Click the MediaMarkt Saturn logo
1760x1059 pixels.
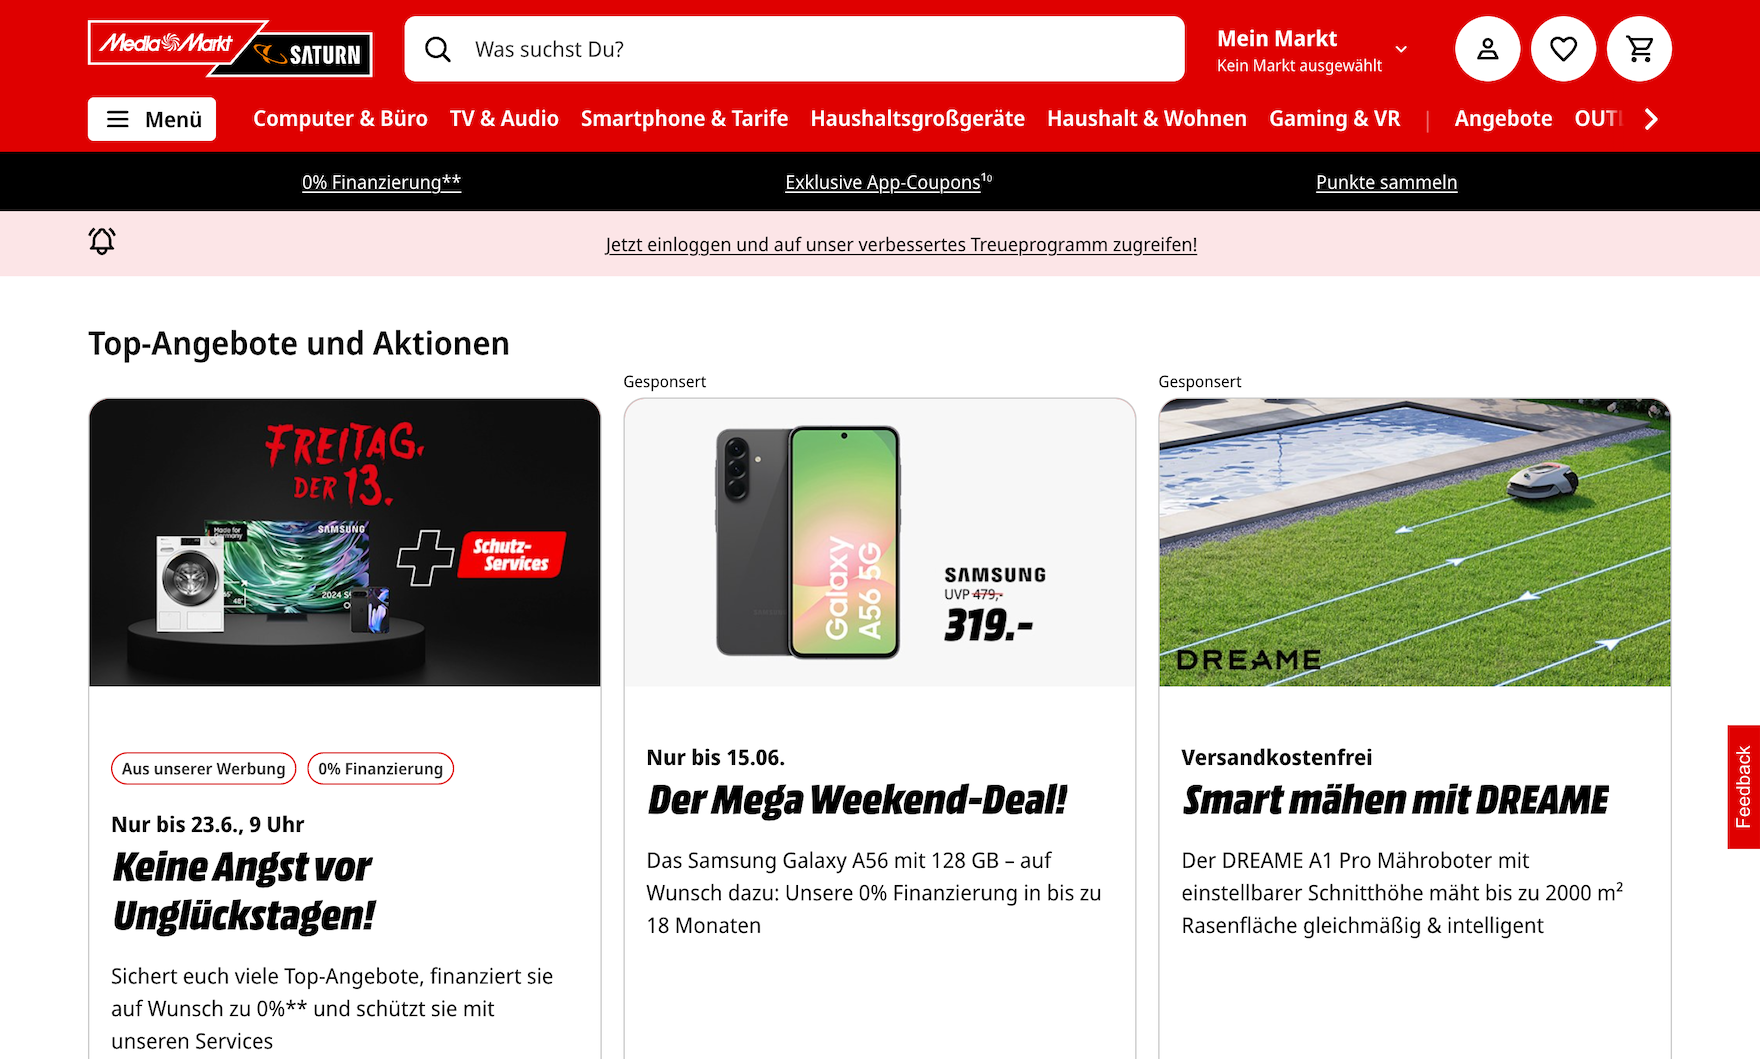230,49
